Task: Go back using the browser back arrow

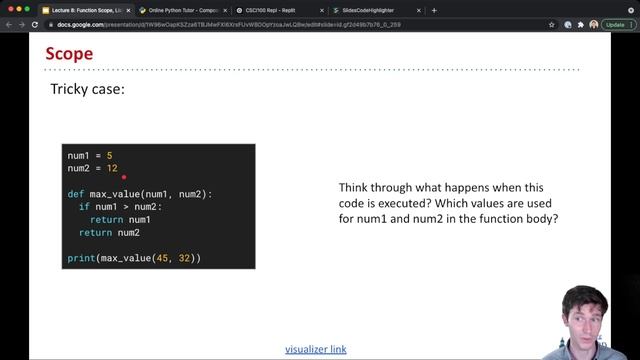Action: click(9, 25)
